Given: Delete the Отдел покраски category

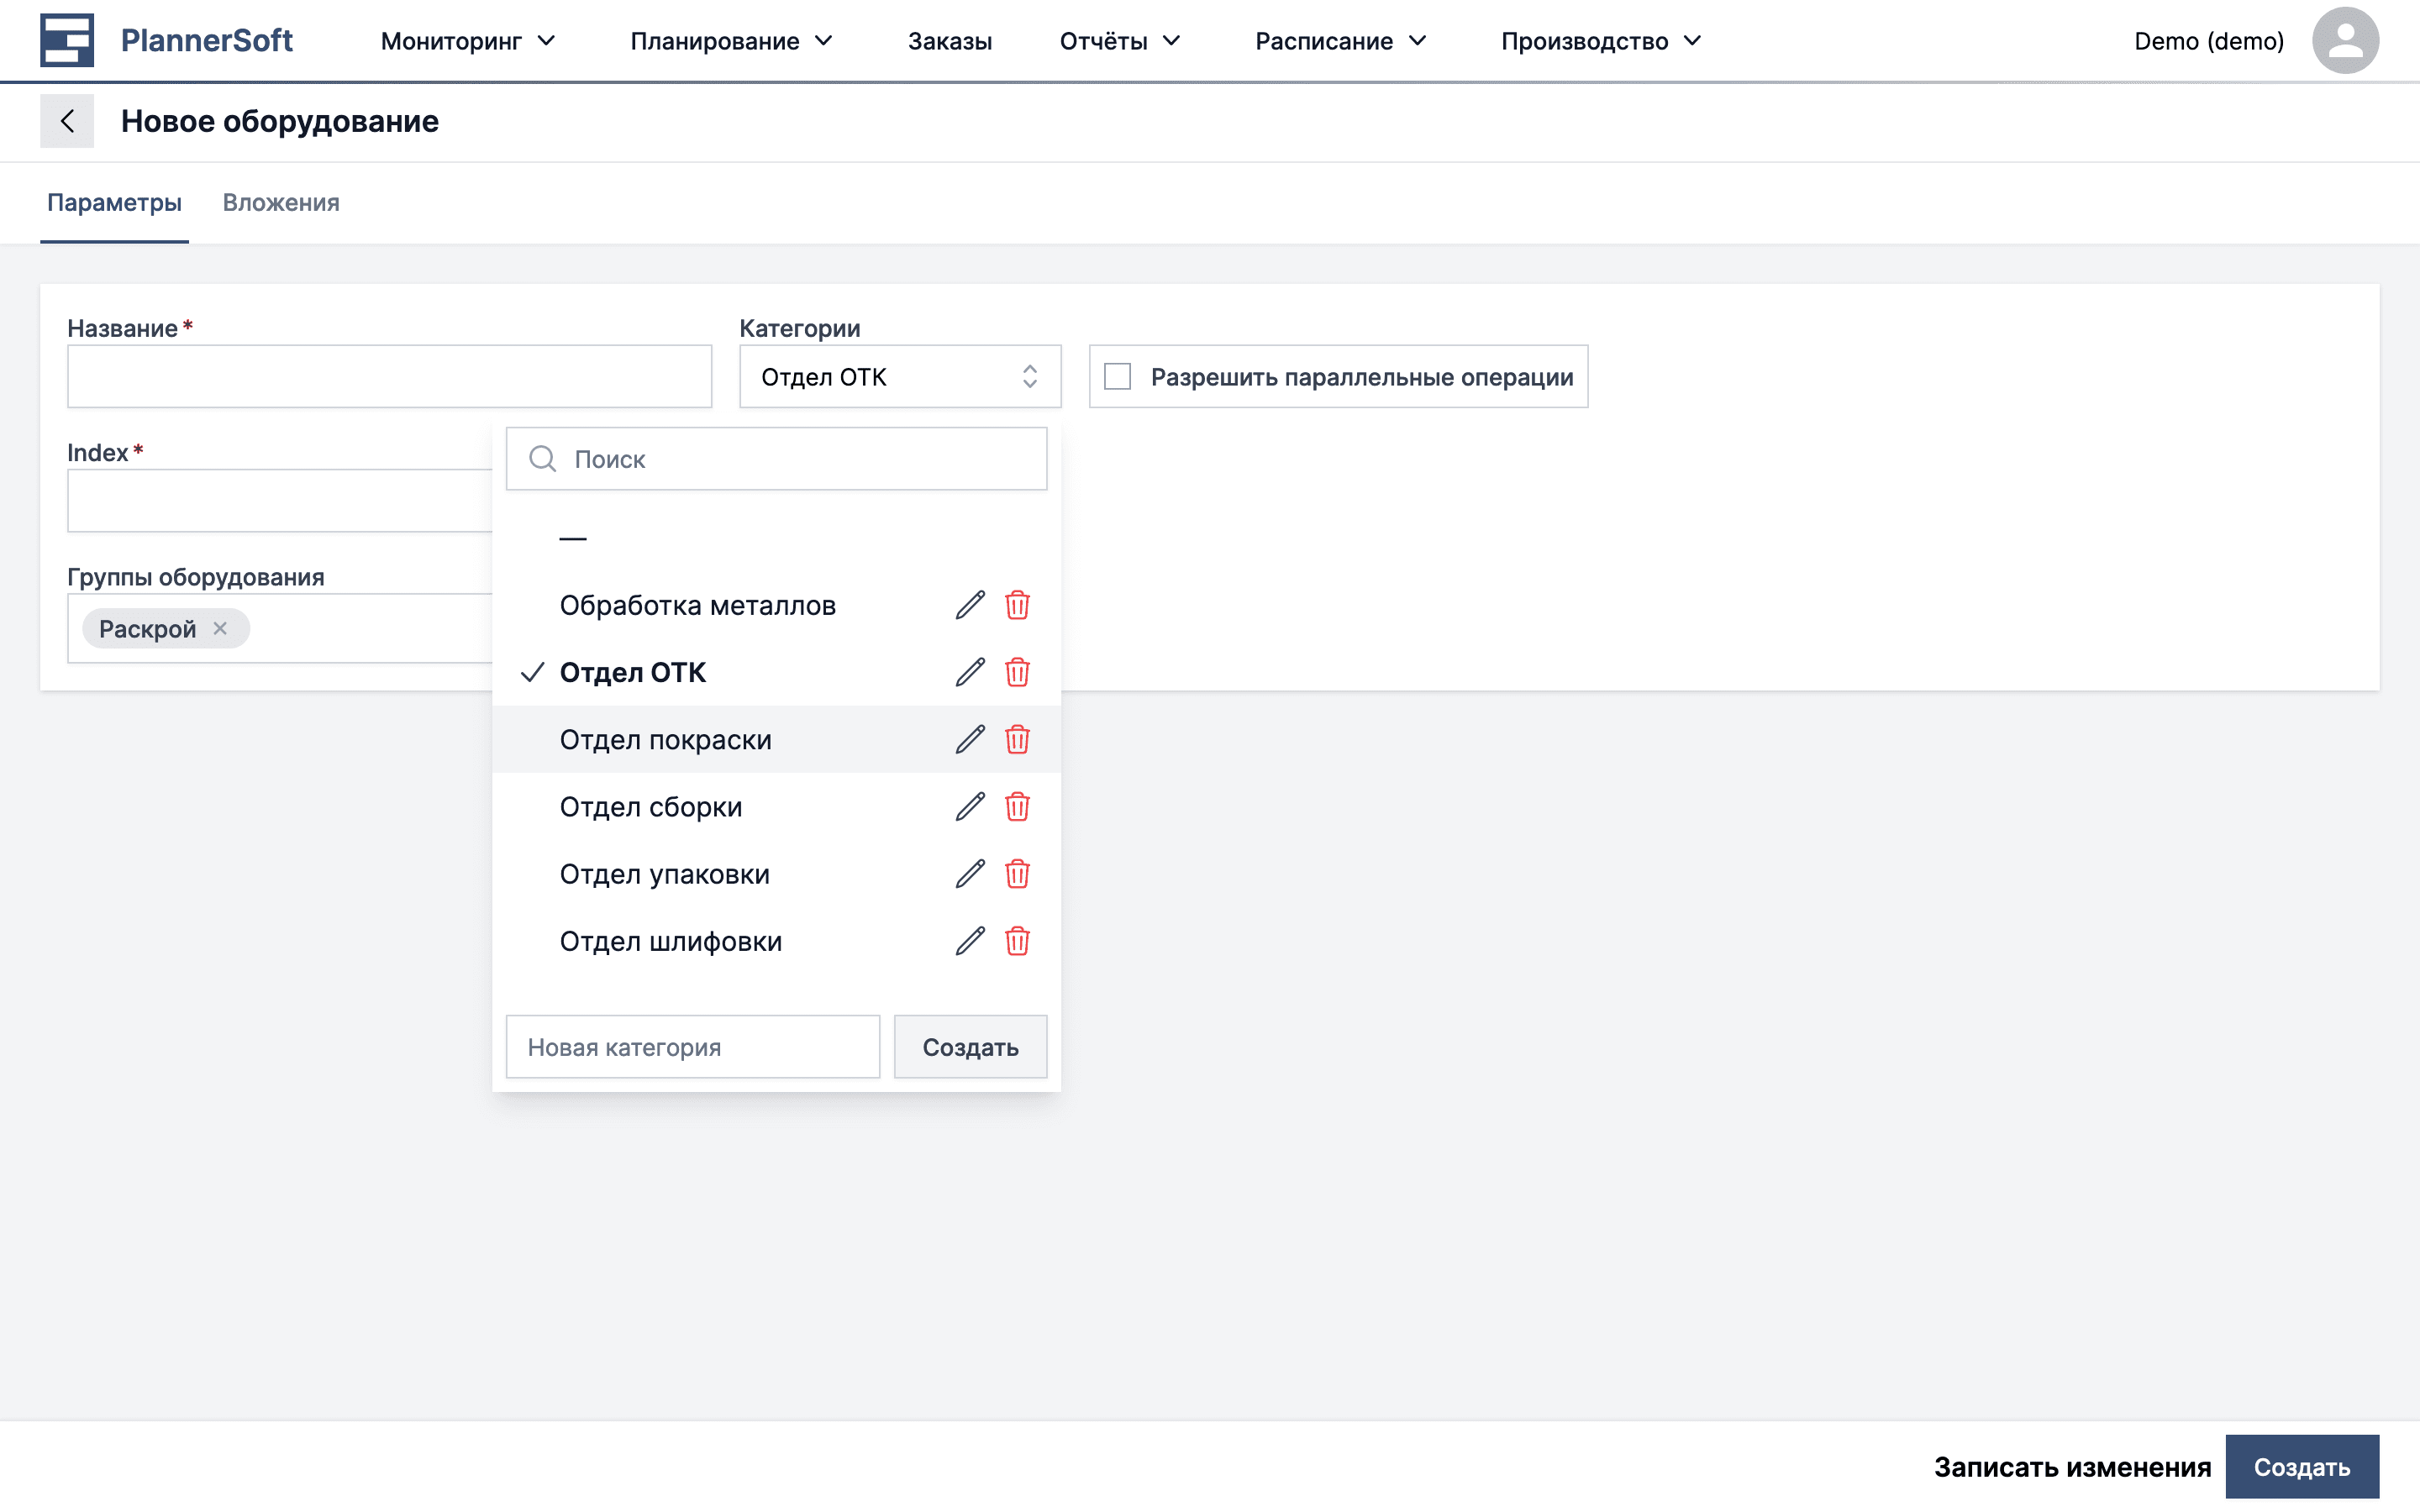Looking at the screenshot, I should (1017, 740).
